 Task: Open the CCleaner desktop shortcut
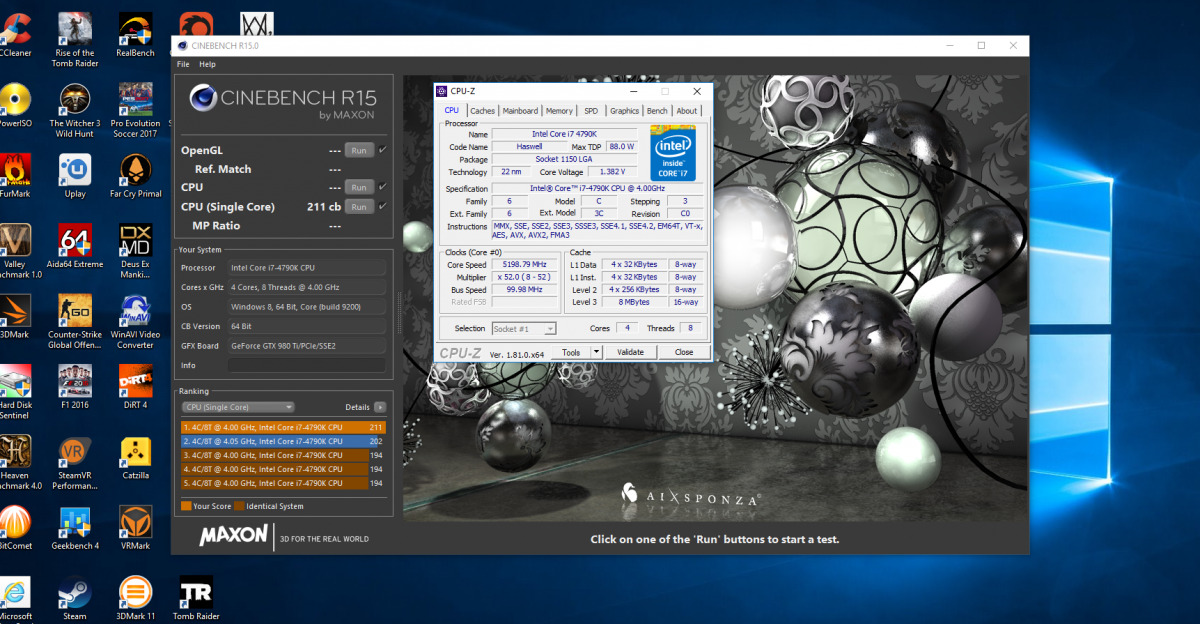(x=15, y=35)
